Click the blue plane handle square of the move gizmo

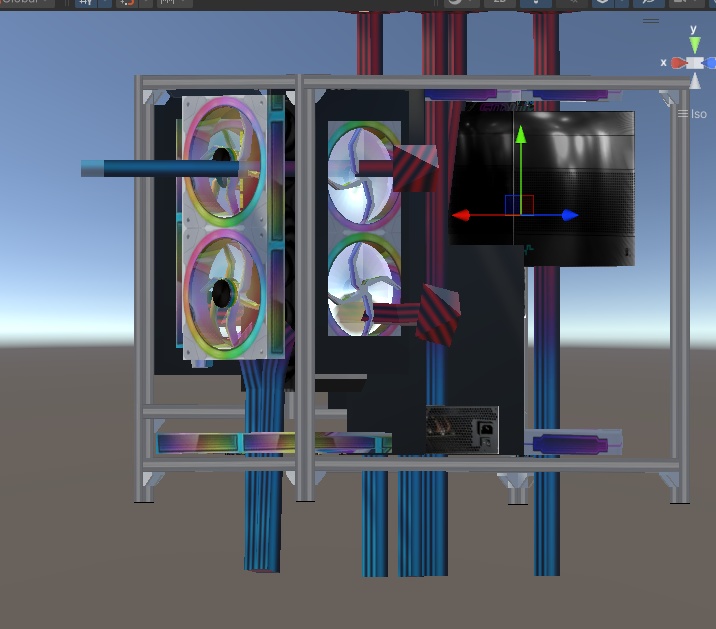[x=512, y=205]
